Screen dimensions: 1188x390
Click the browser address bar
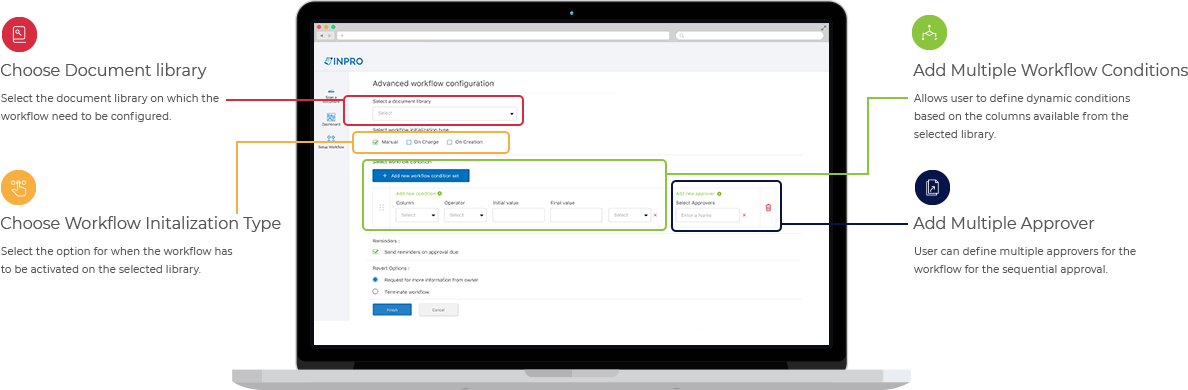tap(504, 36)
